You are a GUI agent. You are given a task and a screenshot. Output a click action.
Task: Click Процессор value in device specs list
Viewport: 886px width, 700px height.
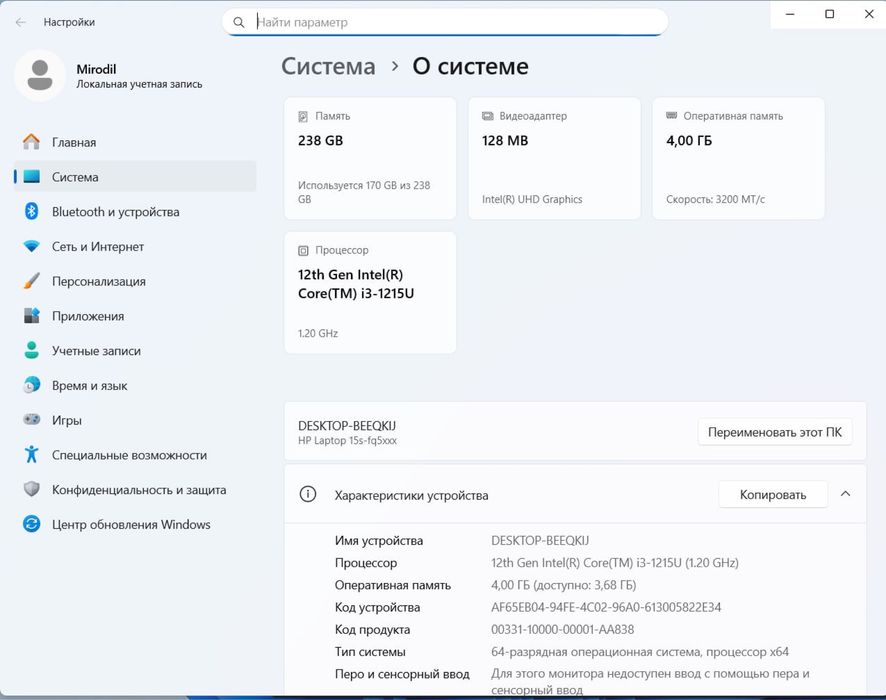click(615, 563)
